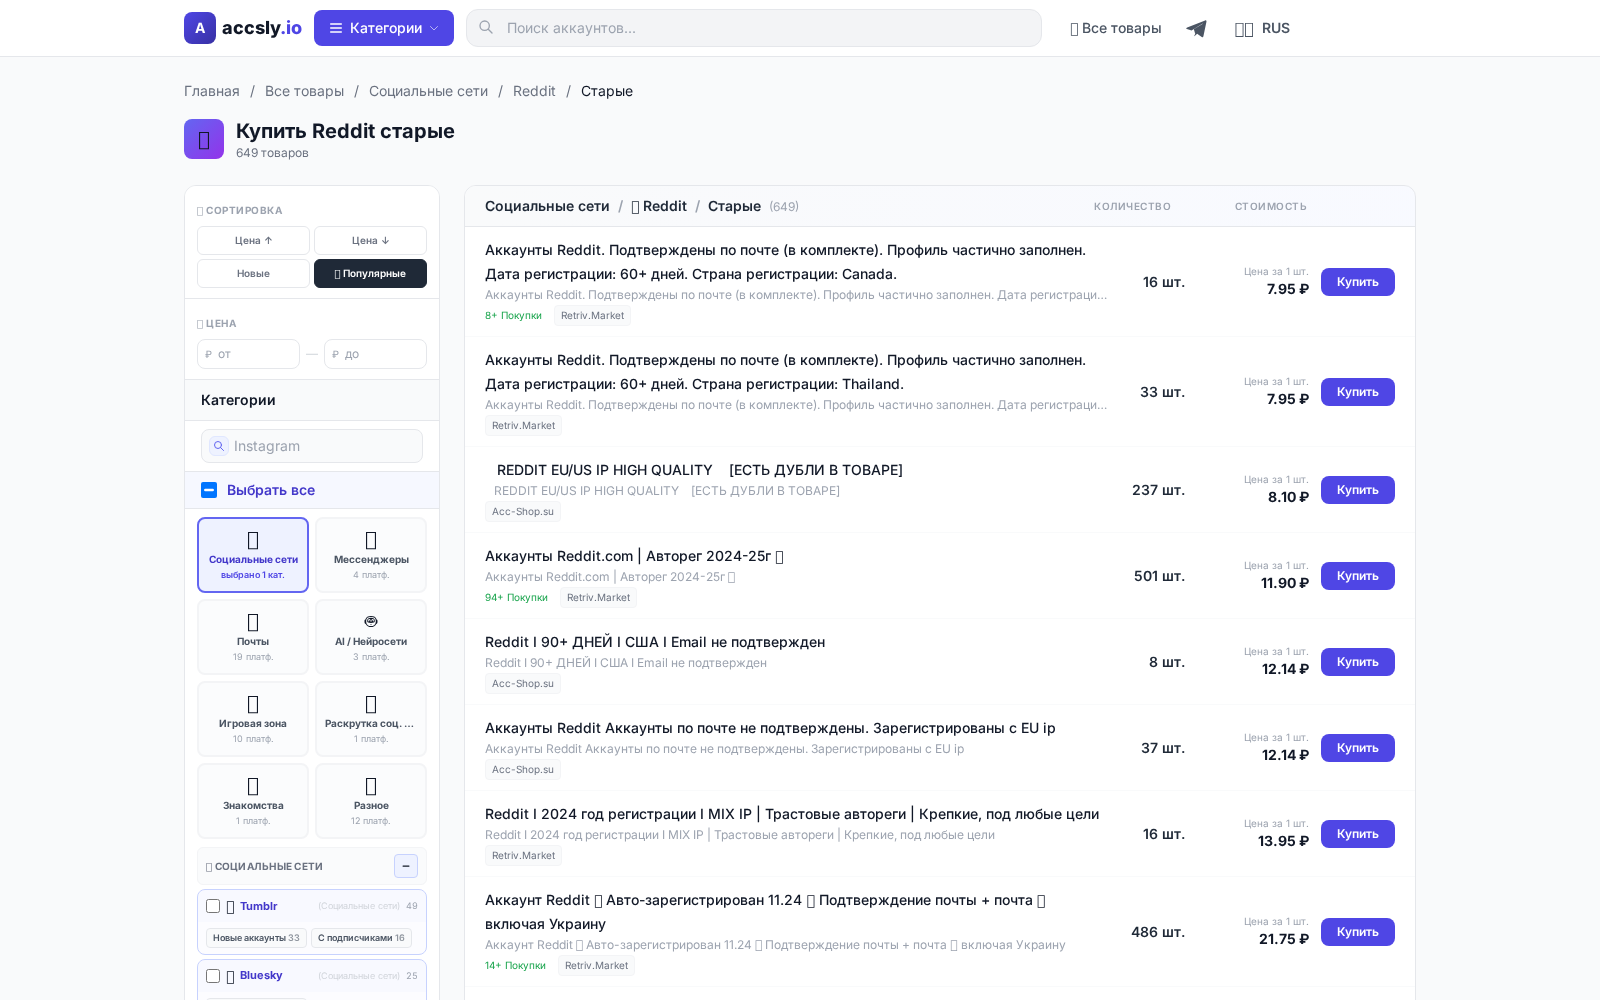Click the 501 шт. quantity
The height and width of the screenshot is (1000, 1600).
(1159, 576)
